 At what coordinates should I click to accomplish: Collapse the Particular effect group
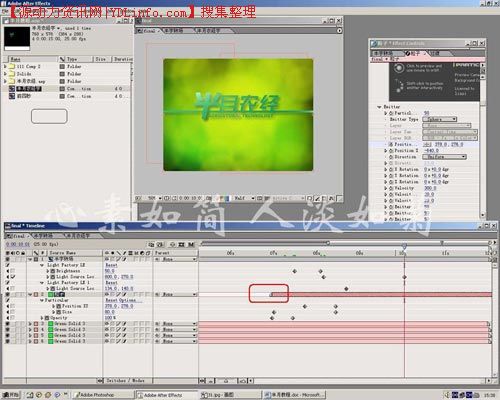(42, 300)
